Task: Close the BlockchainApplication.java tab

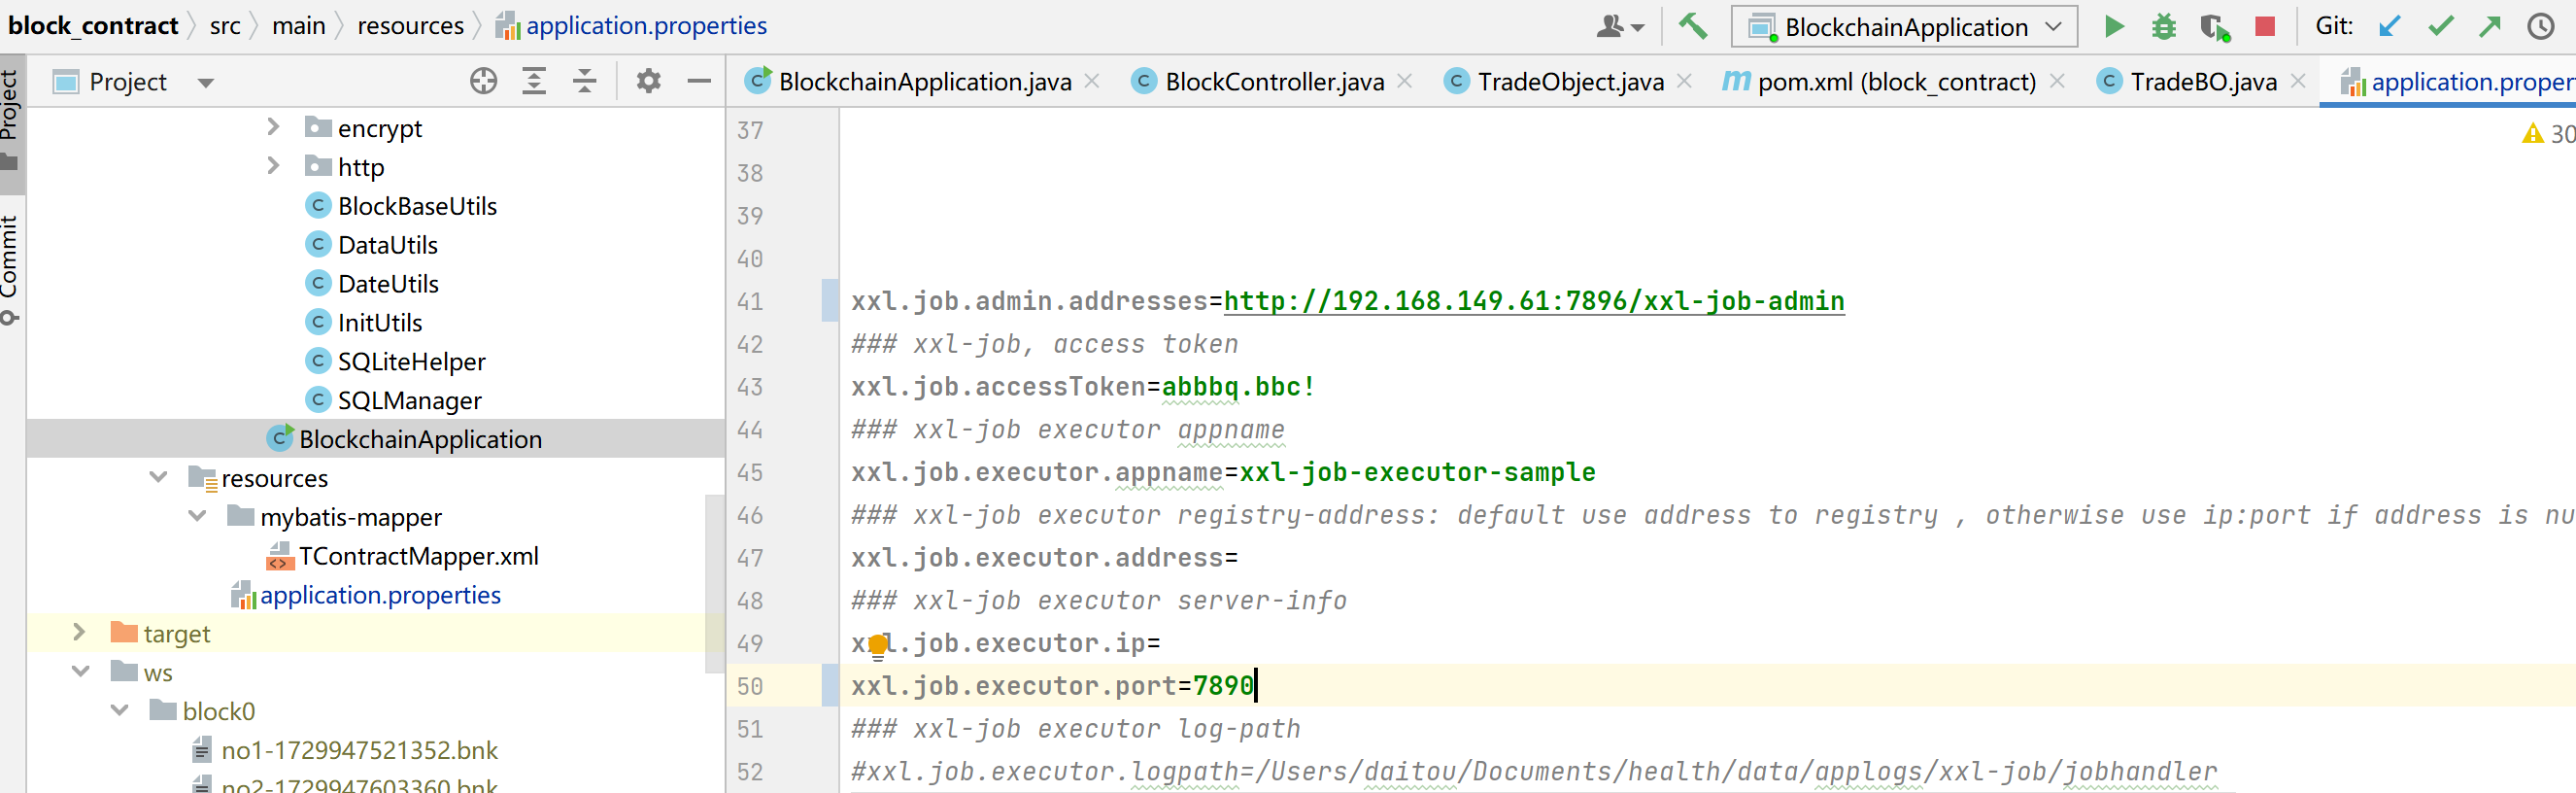Action: pyautogui.click(x=1092, y=81)
